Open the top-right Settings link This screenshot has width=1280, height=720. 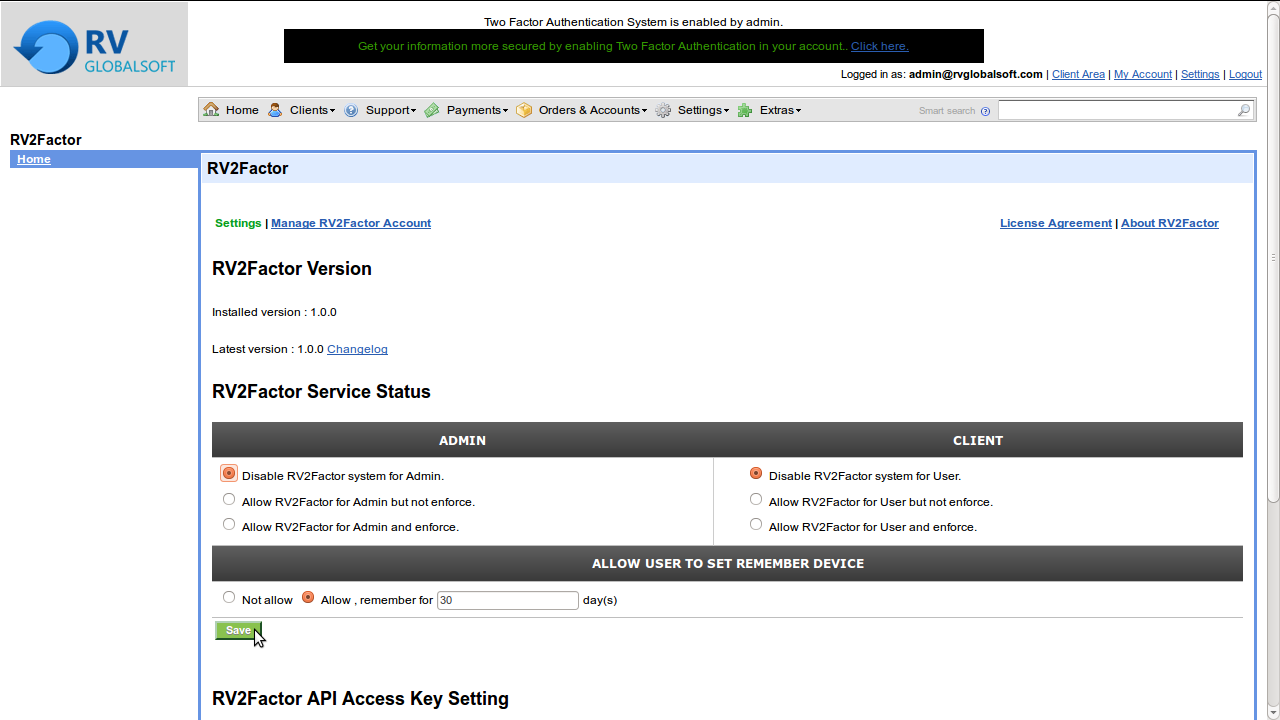(1200, 74)
